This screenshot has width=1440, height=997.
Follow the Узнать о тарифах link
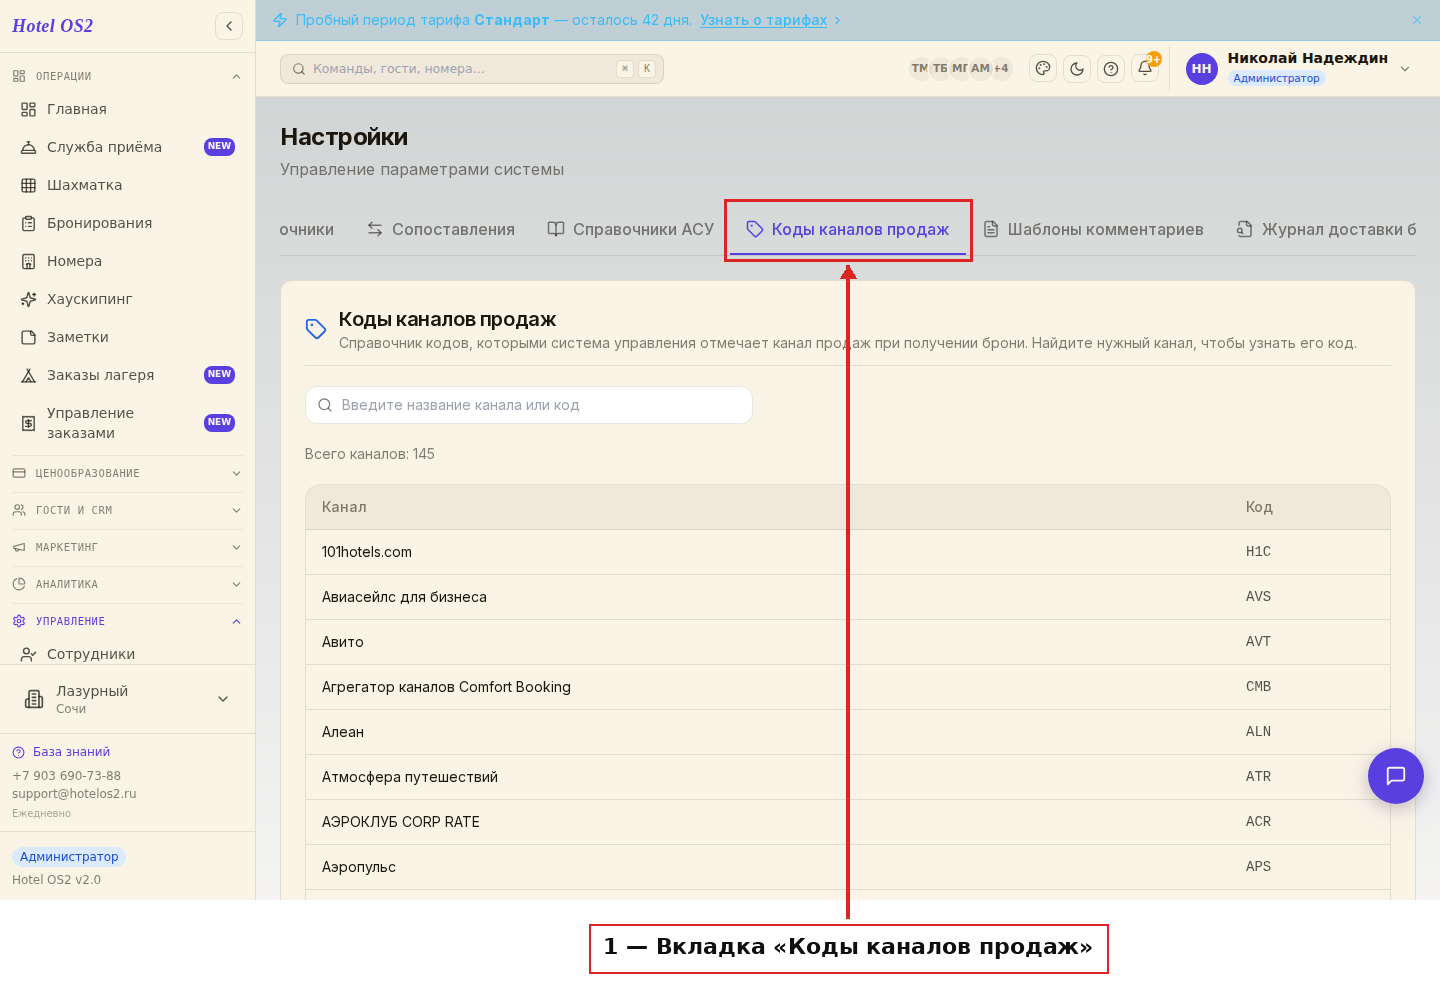[764, 20]
